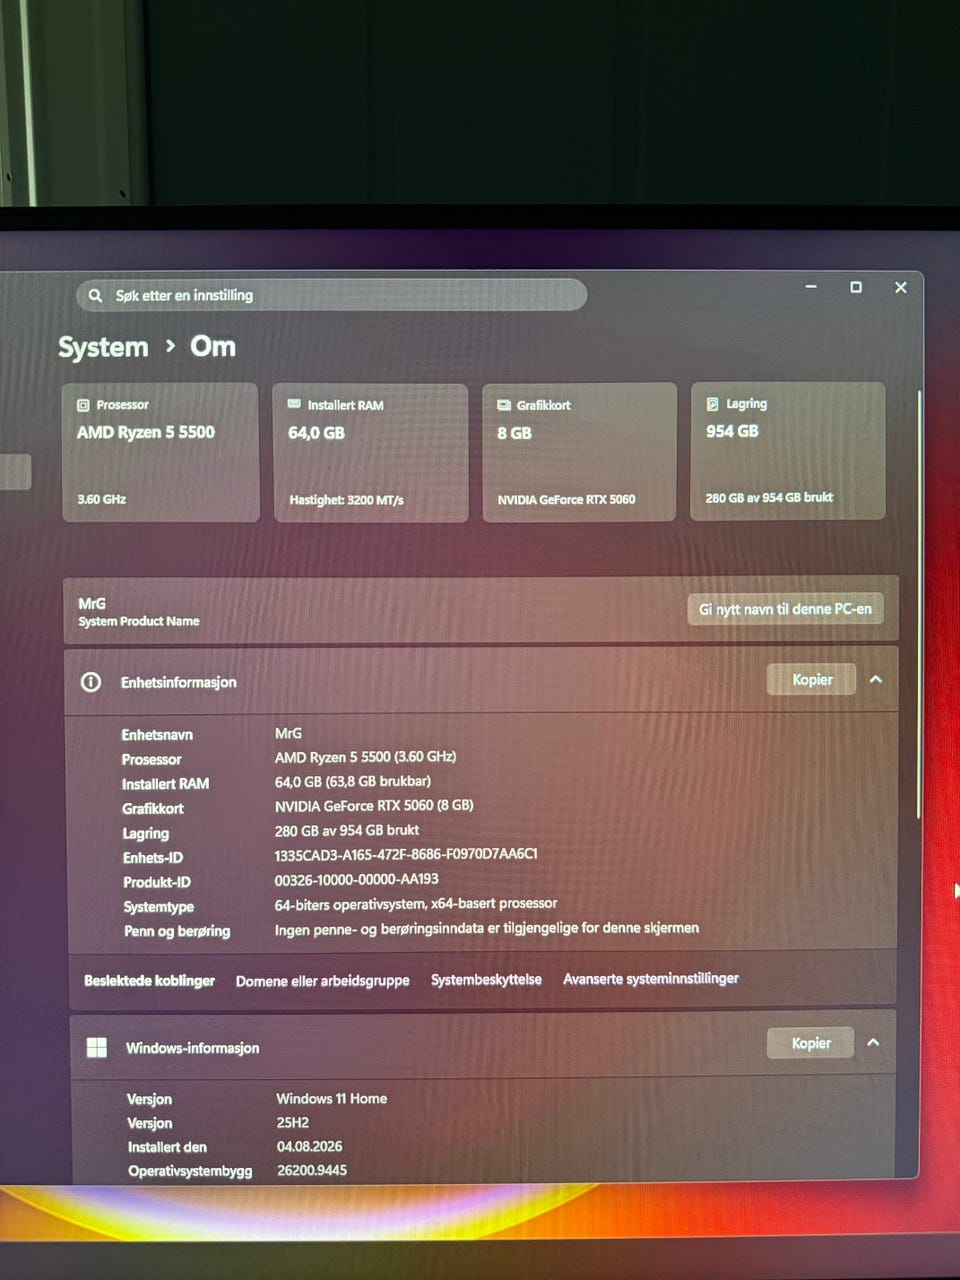Select the 'AMD Ryzen 5 5500 (3.60 GHz)' value
The height and width of the screenshot is (1280, 960).
pyautogui.click(x=365, y=757)
